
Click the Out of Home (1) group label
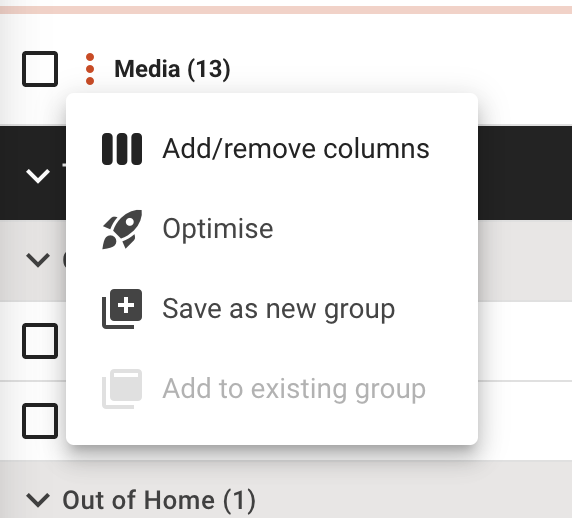coord(159,500)
